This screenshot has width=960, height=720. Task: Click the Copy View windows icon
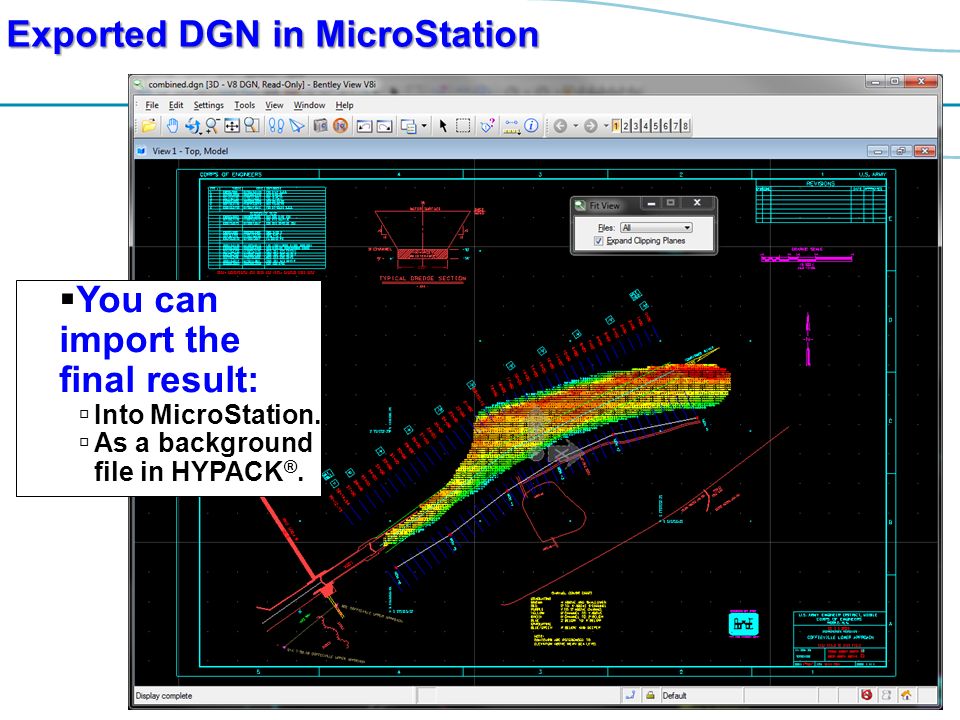408,126
